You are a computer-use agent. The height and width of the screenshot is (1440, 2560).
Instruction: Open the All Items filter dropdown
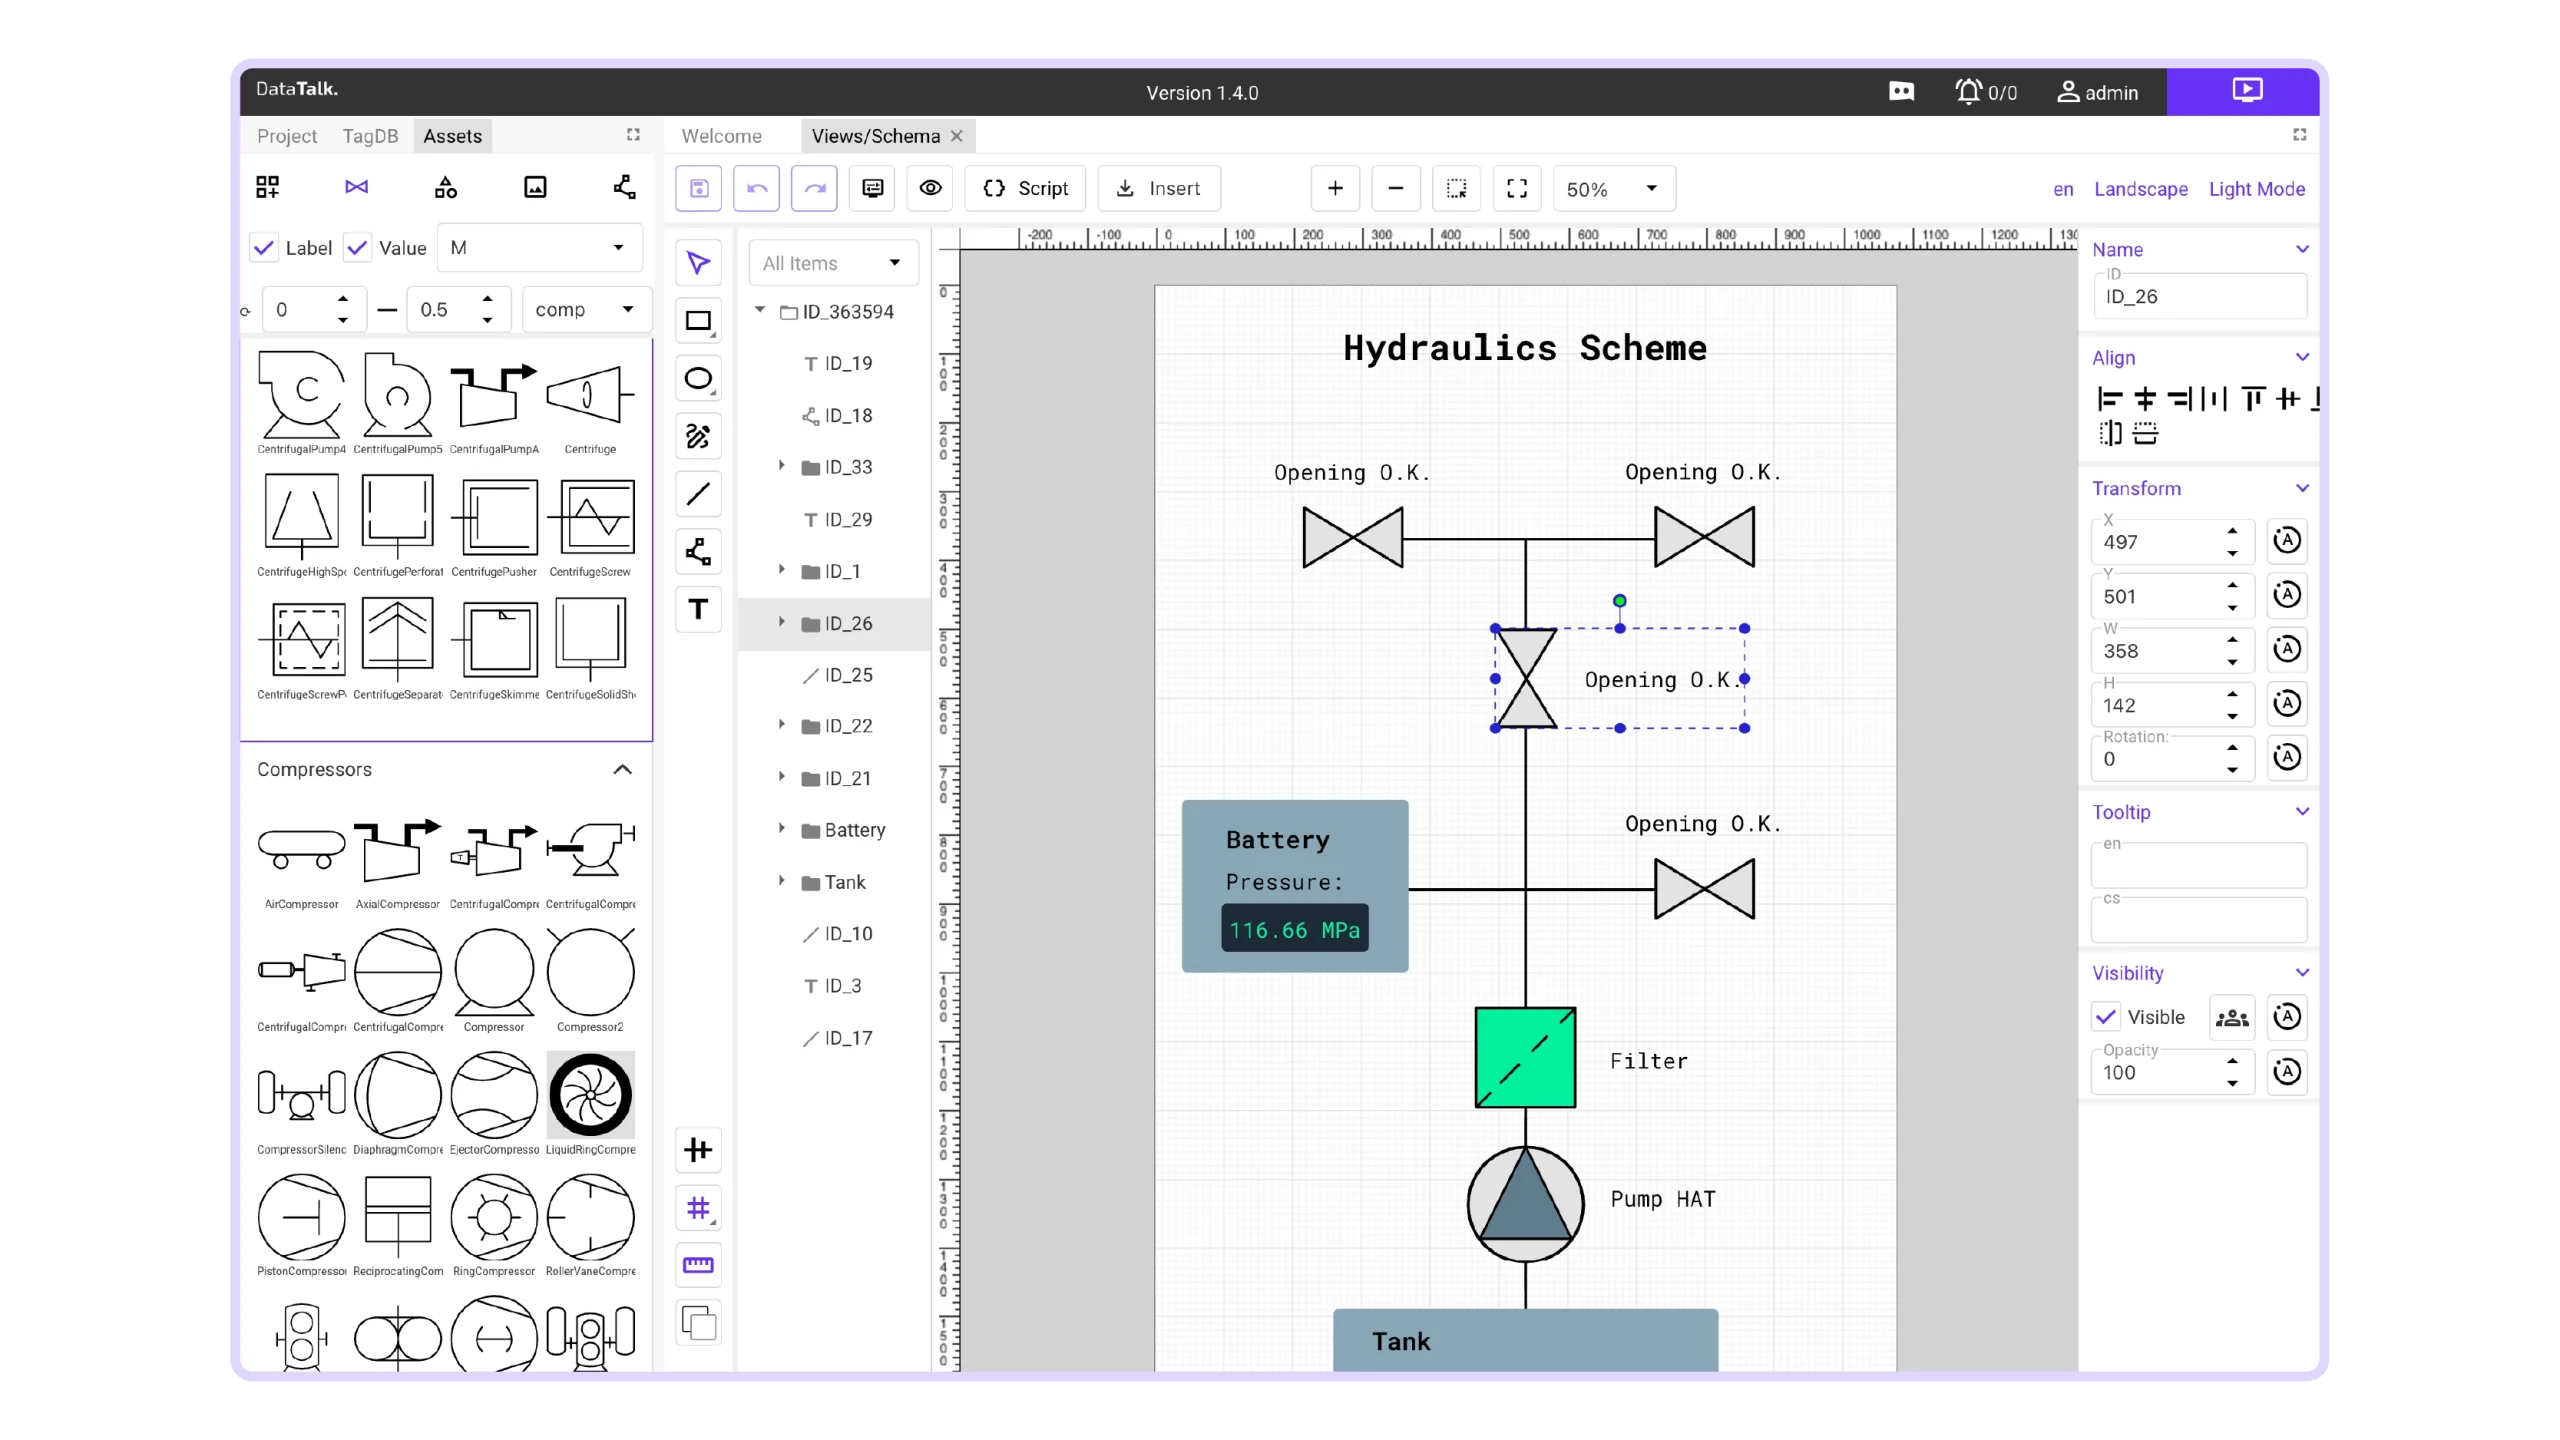[x=833, y=263]
